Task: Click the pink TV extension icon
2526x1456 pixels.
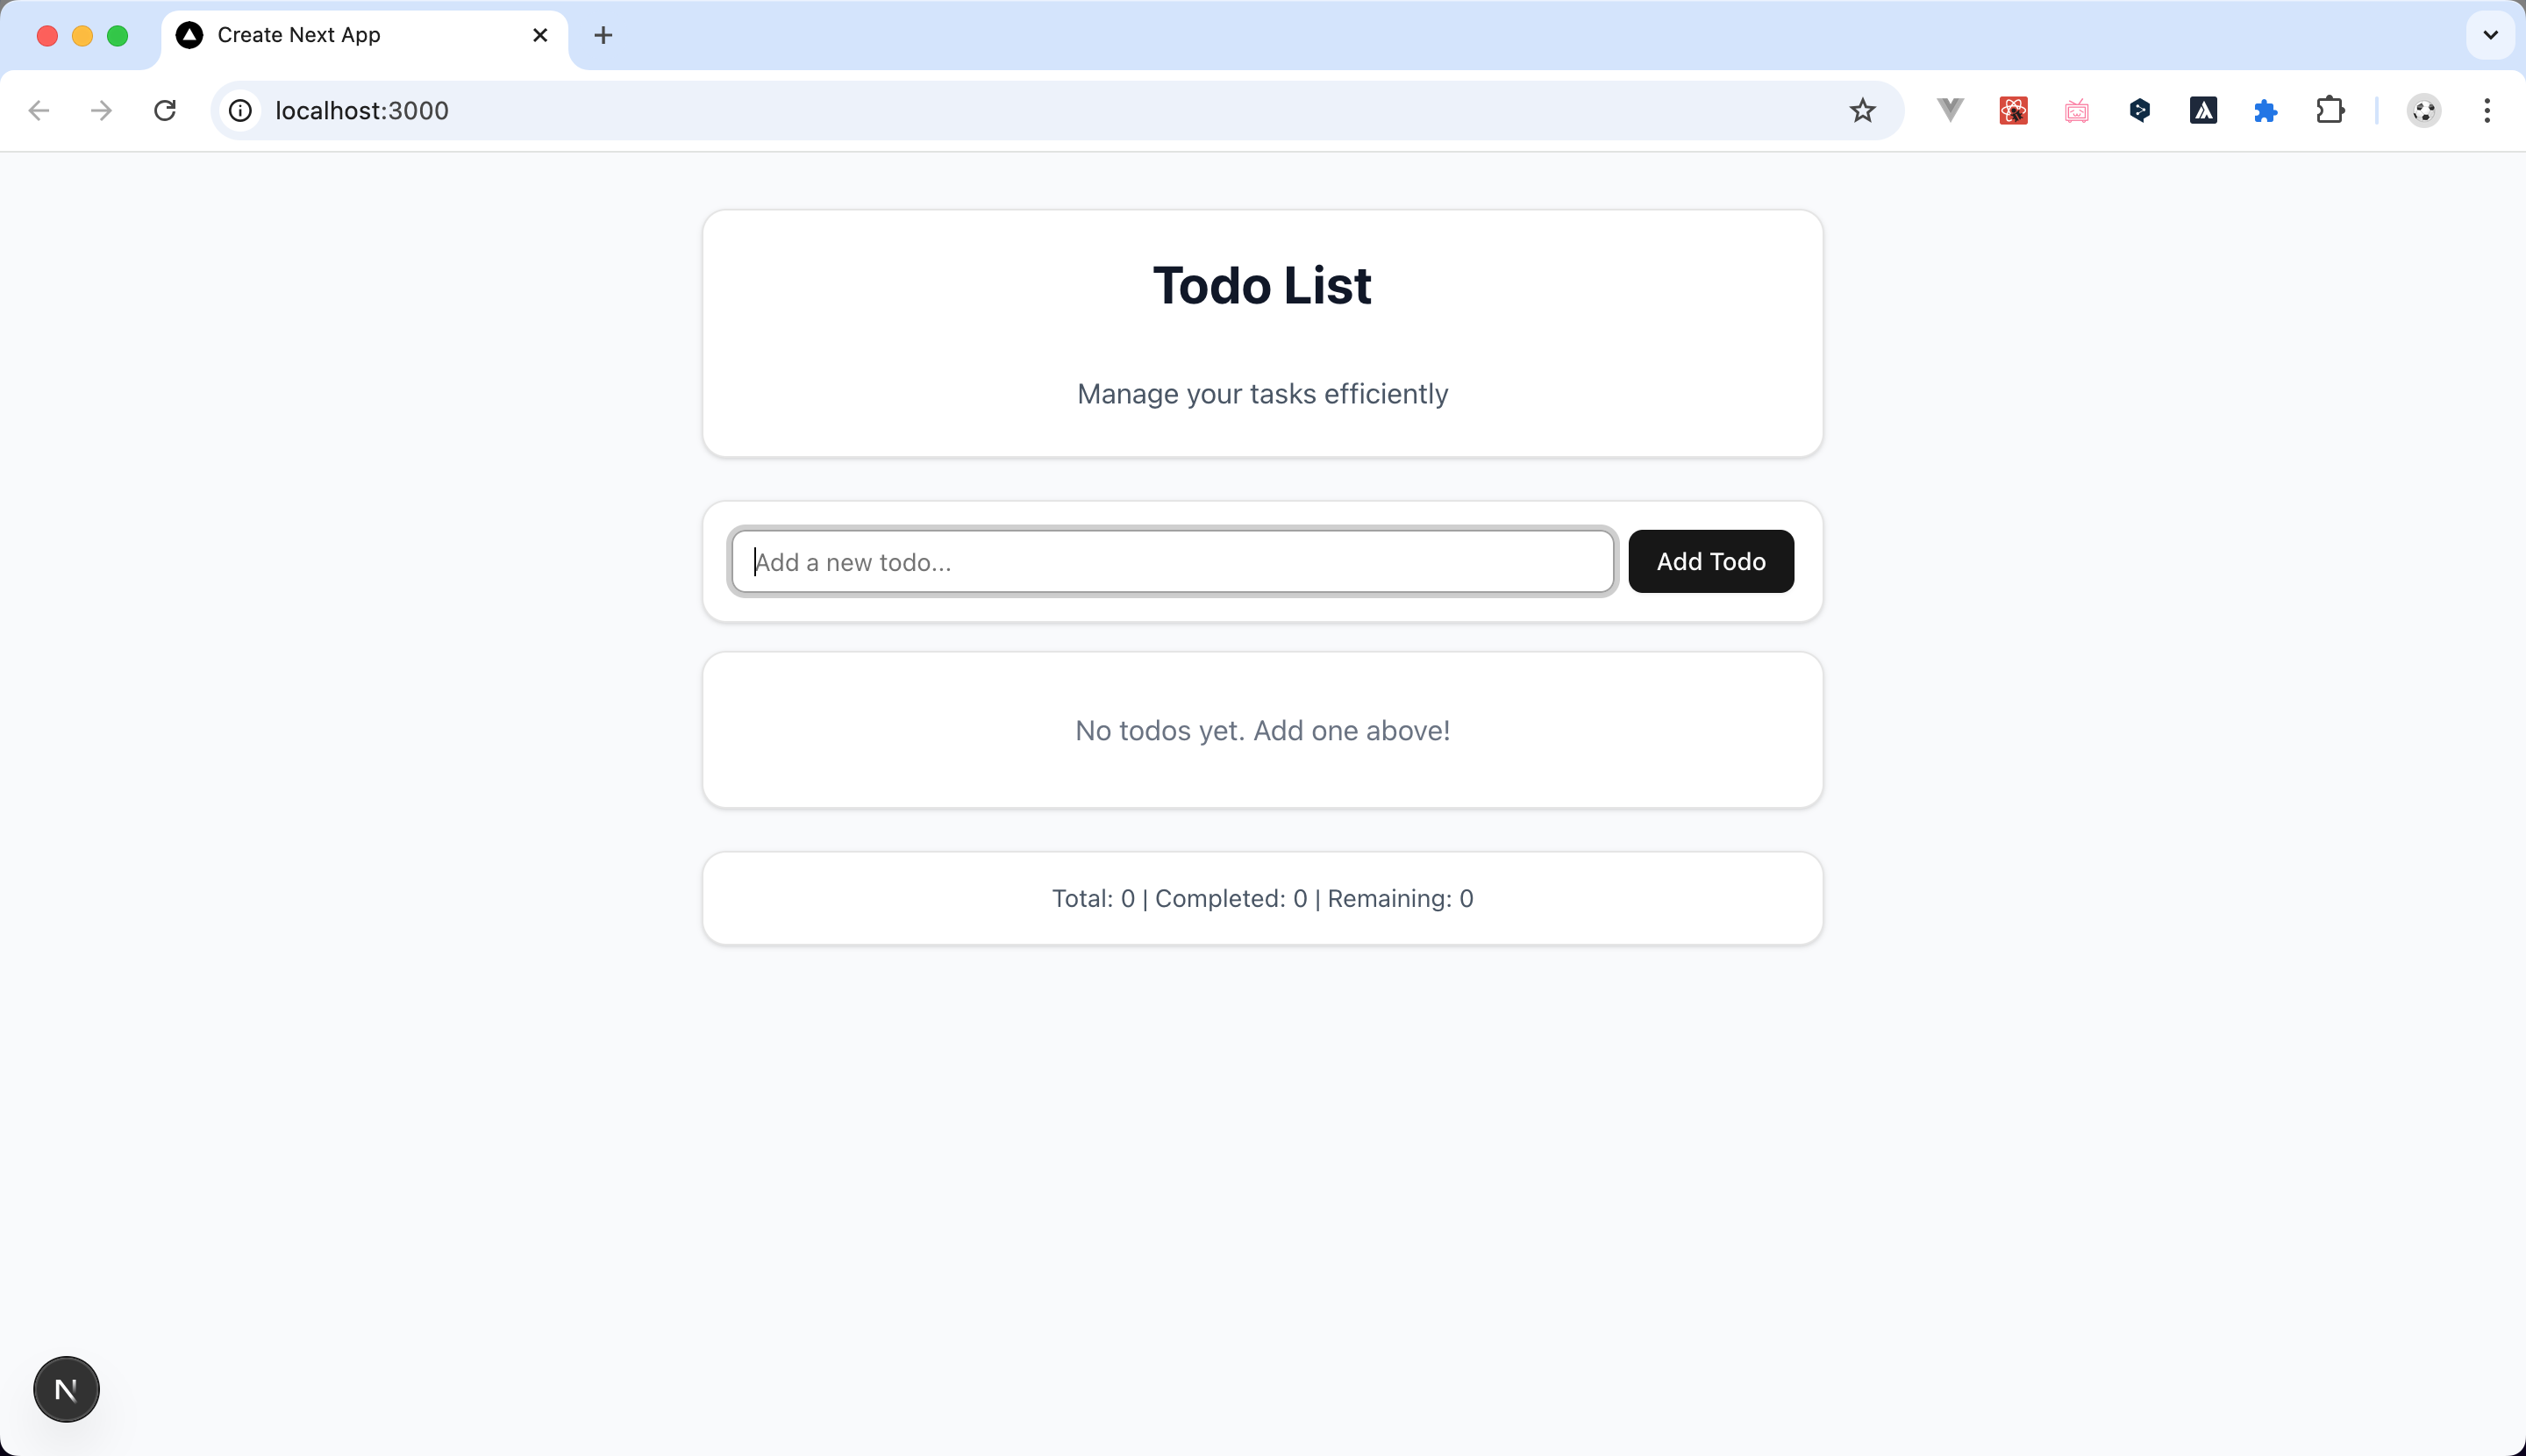Action: 2076,110
